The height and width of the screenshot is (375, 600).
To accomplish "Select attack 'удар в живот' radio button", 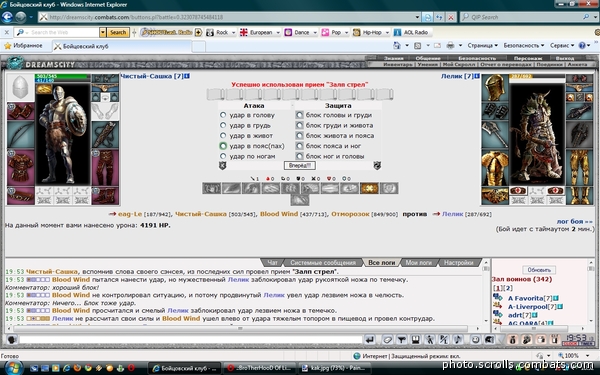I will [223, 135].
